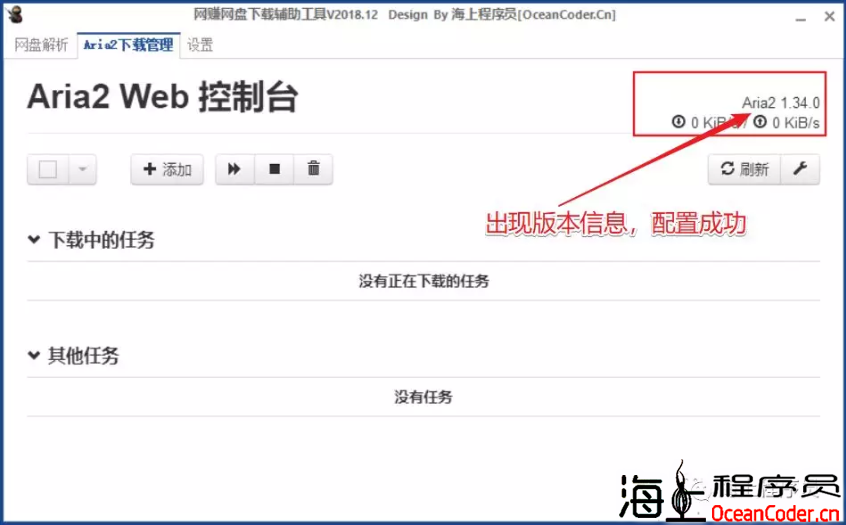Click the square stop icon
The width and height of the screenshot is (846, 525).
pyautogui.click(x=274, y=169)
